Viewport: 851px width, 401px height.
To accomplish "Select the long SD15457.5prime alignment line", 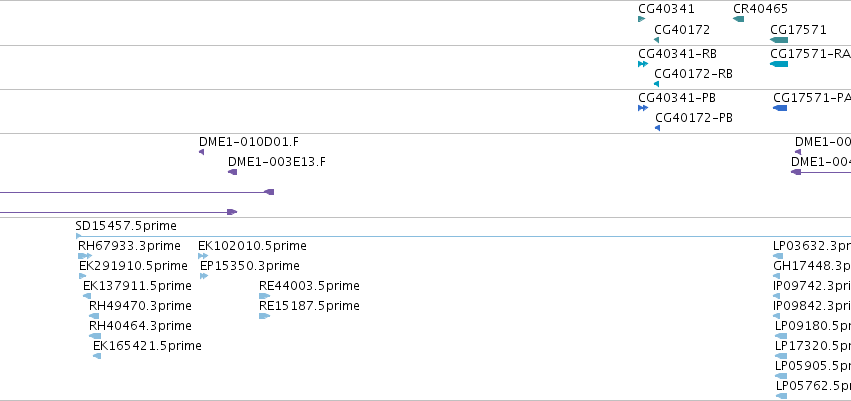I will click(463, 236).
